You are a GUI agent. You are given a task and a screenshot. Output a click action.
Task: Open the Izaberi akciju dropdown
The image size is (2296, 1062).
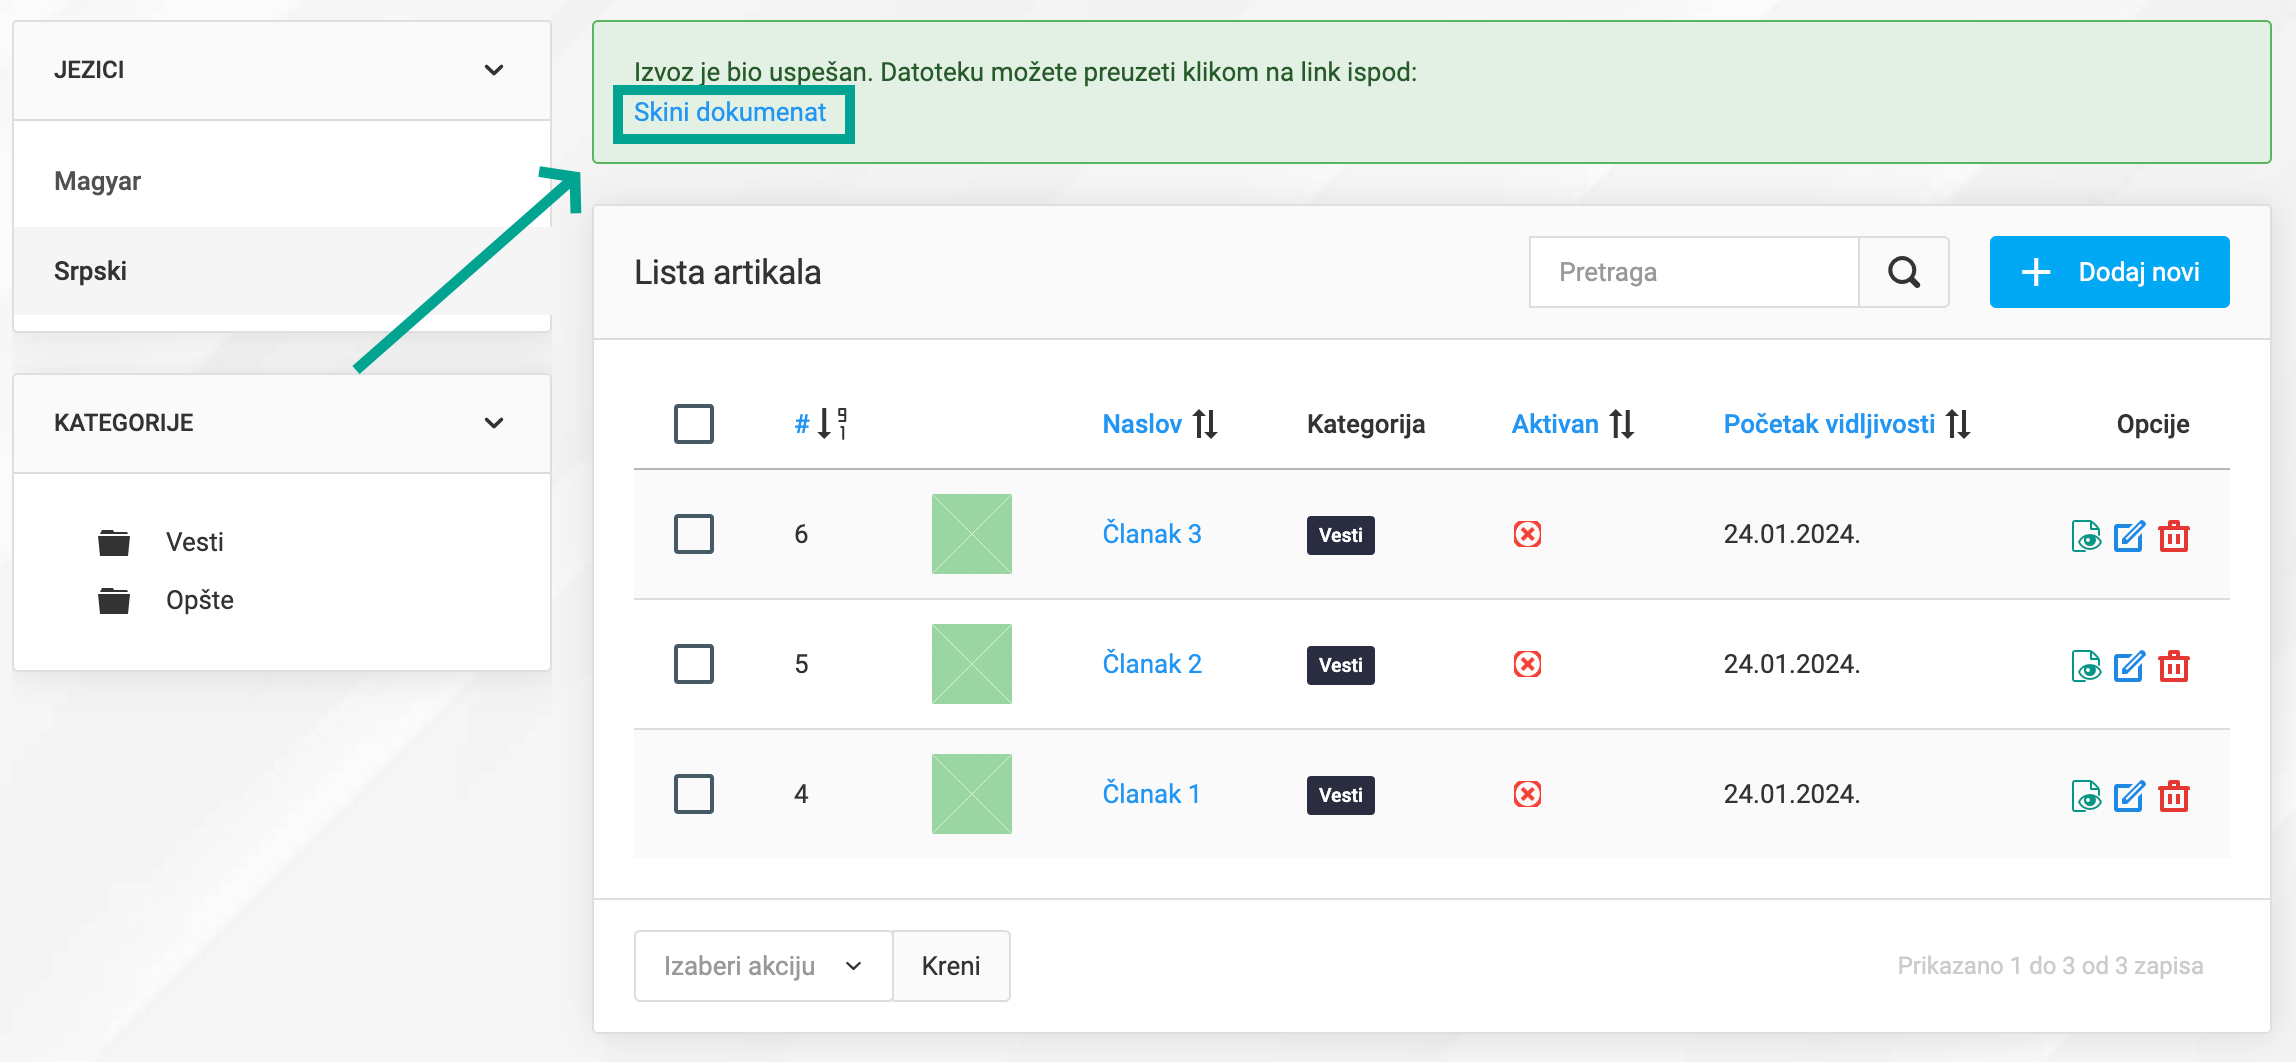click(762, 965)
